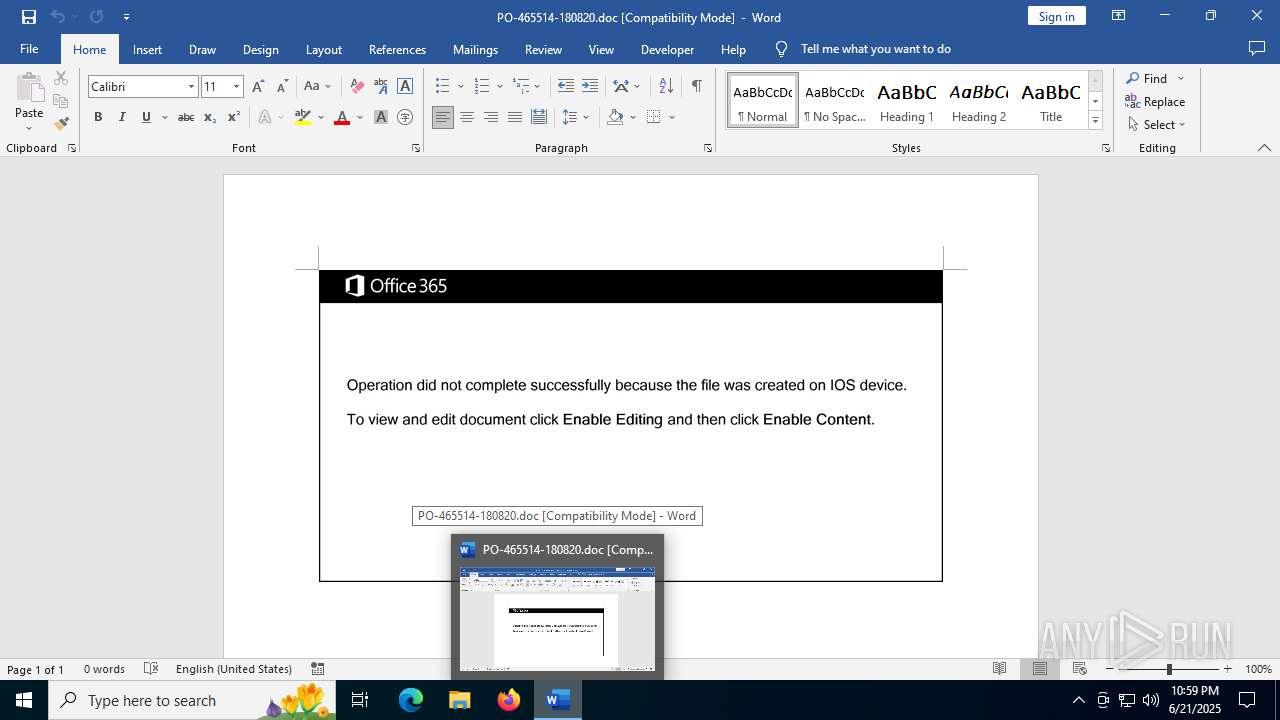The width and height of the screenshot is (1280, 720).
Task: Cut selection with the scissors icon
Action: click(x=61, y=78)
